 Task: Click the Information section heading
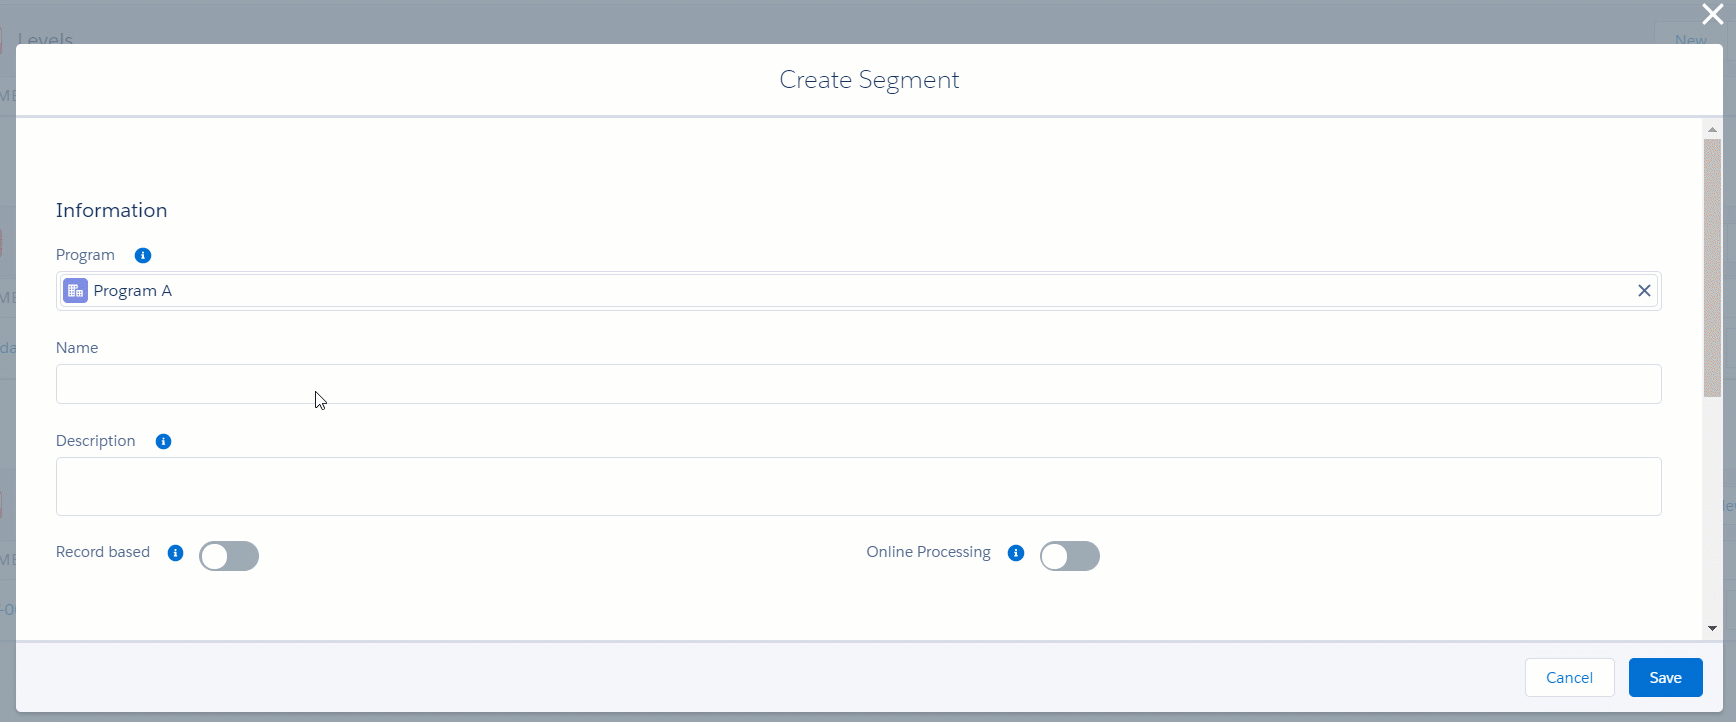[x=111, y=210]
